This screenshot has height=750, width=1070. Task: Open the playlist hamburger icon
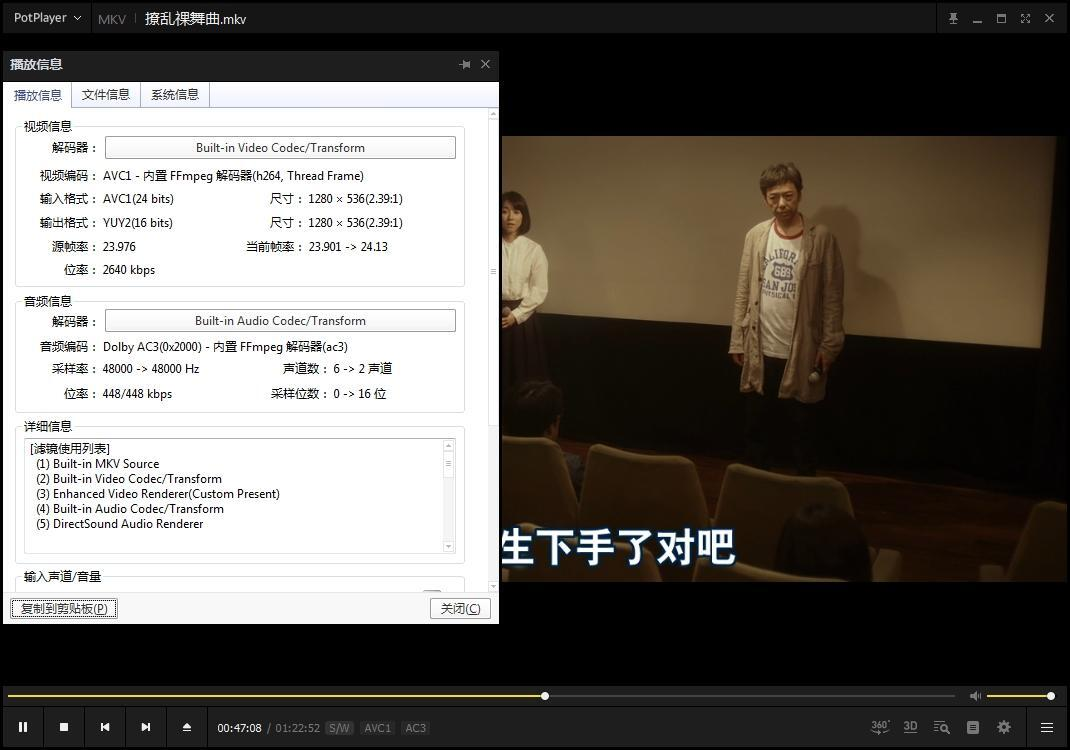tap(1046, 727)
